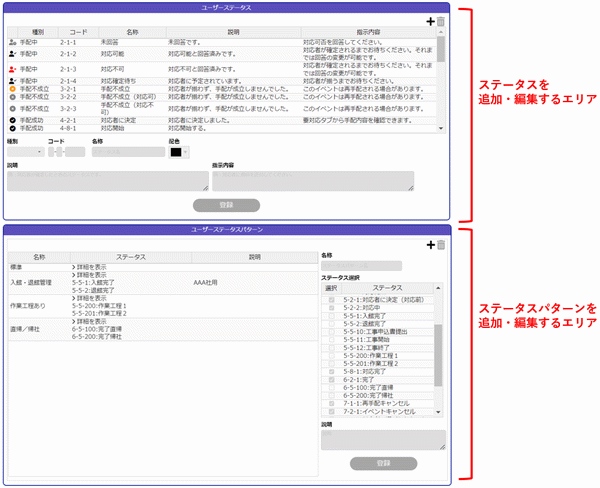Click the 名称 input field in pattern panel
This screenshot has height=488, width=600.
point(361,267)
